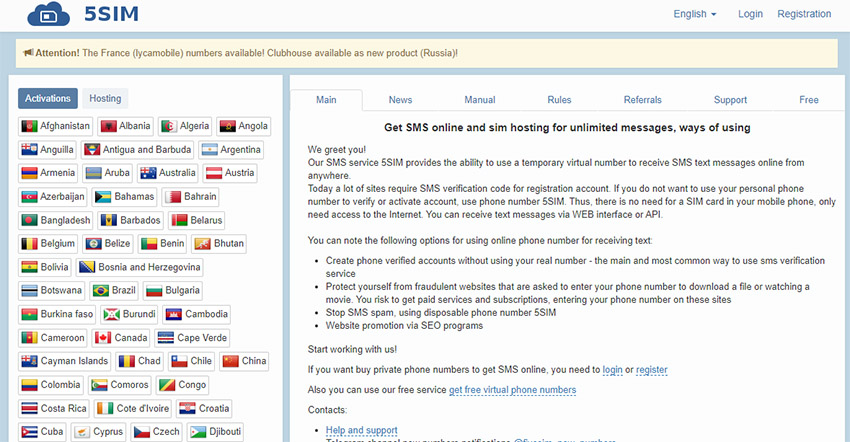Choose the Croatia country name

[x=214, y=408]
